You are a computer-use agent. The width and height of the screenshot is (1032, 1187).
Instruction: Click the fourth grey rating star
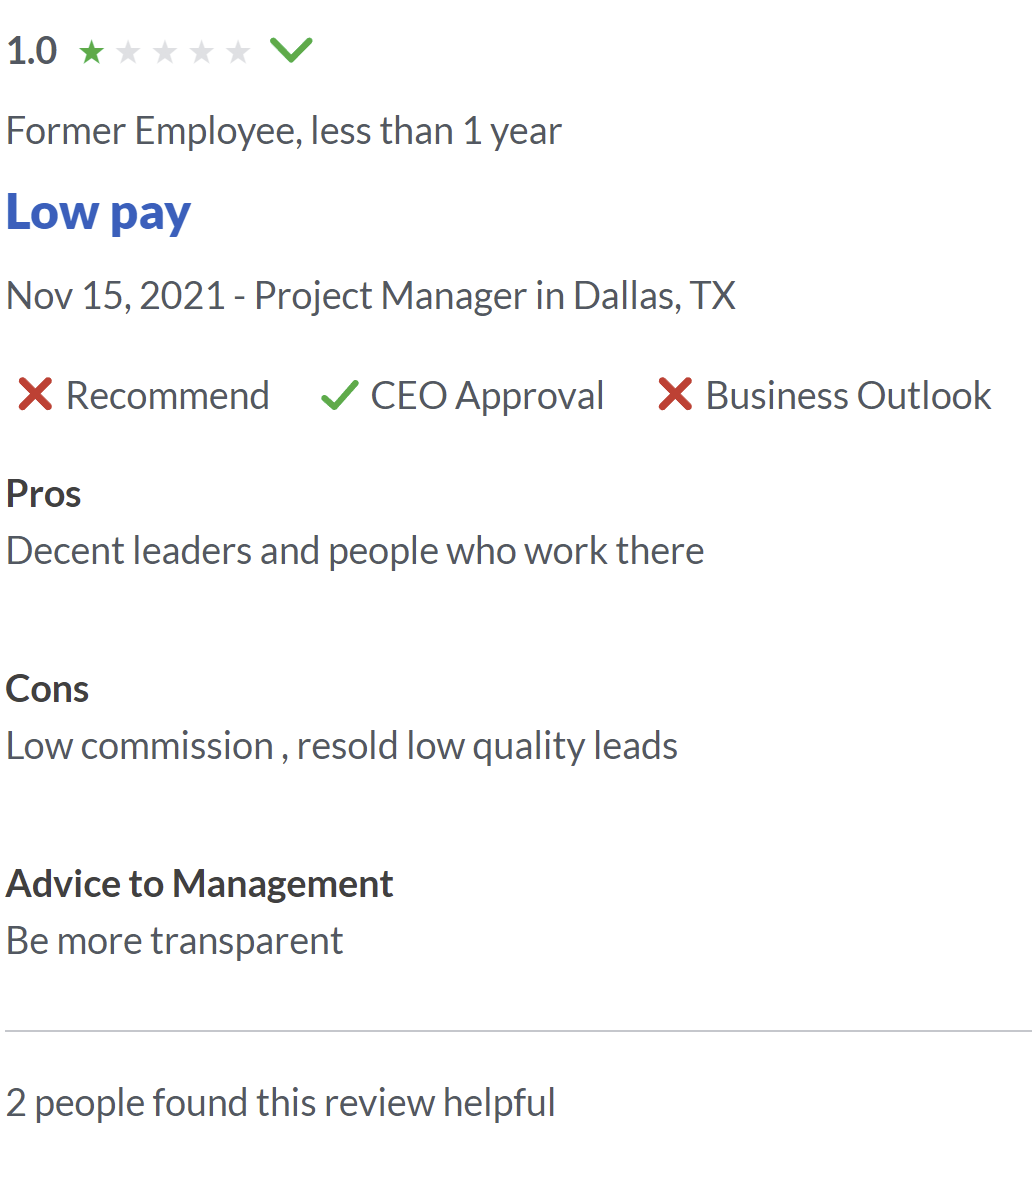tap(201, 51)
